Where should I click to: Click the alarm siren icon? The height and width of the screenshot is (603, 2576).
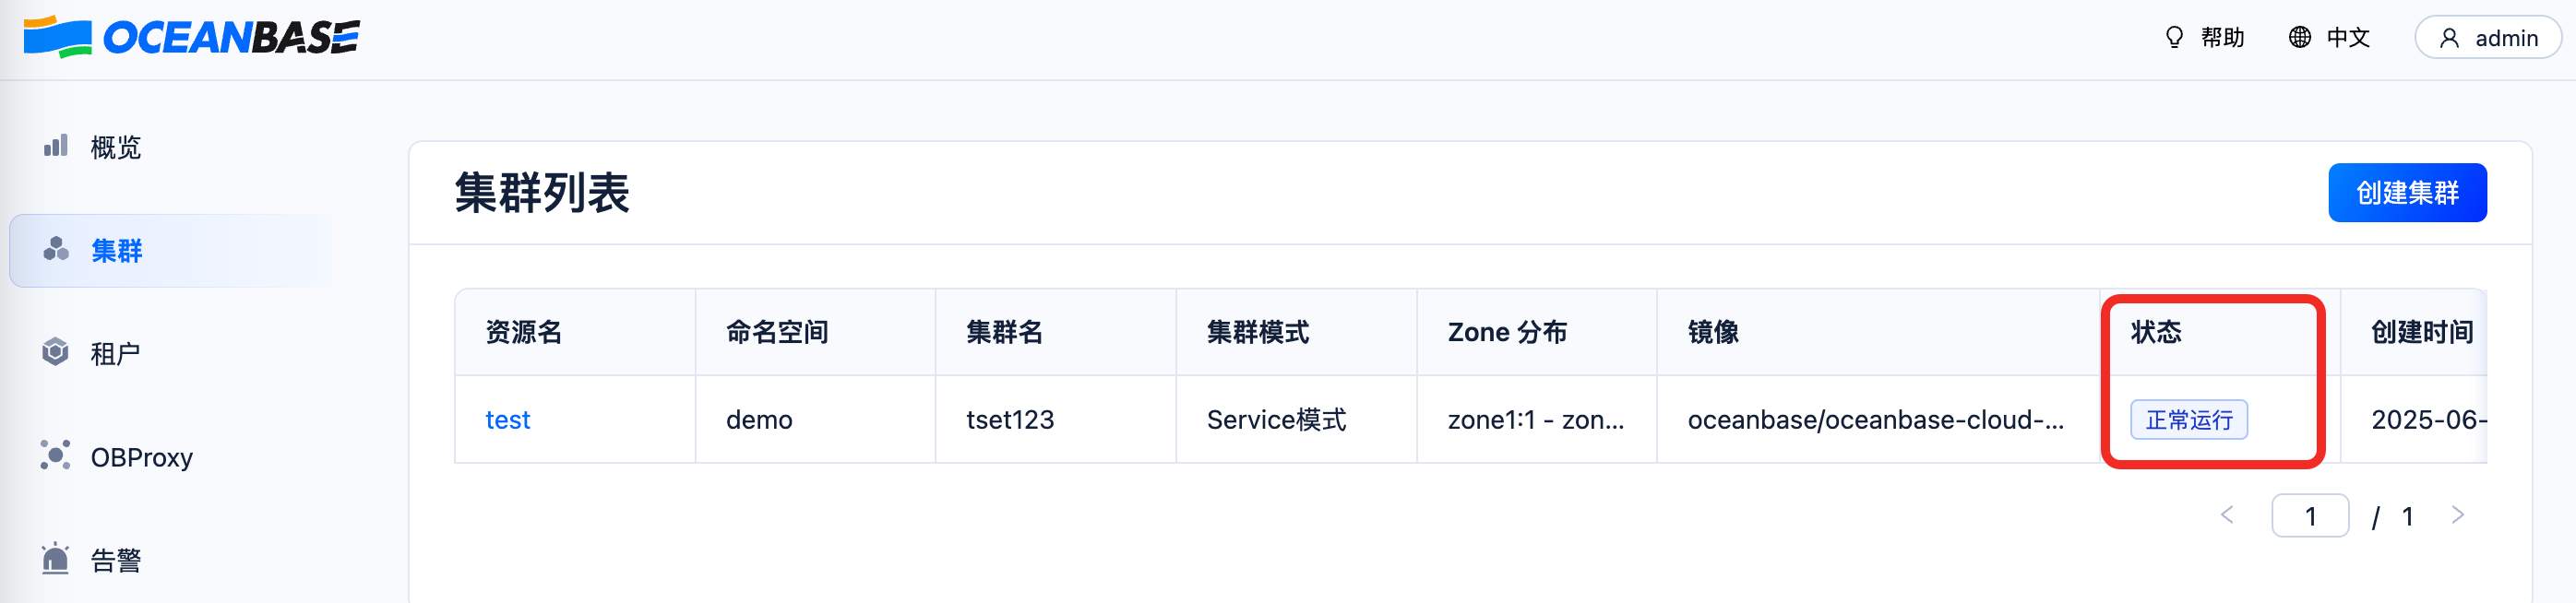[x=56, y=559]
